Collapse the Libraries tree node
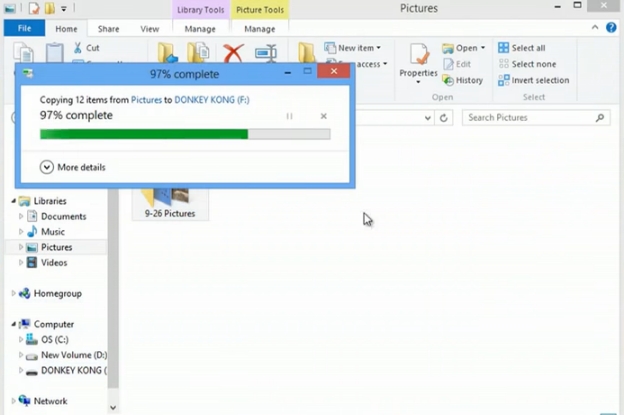This screenshot has height=415, width=624. (x=14, y=201)
